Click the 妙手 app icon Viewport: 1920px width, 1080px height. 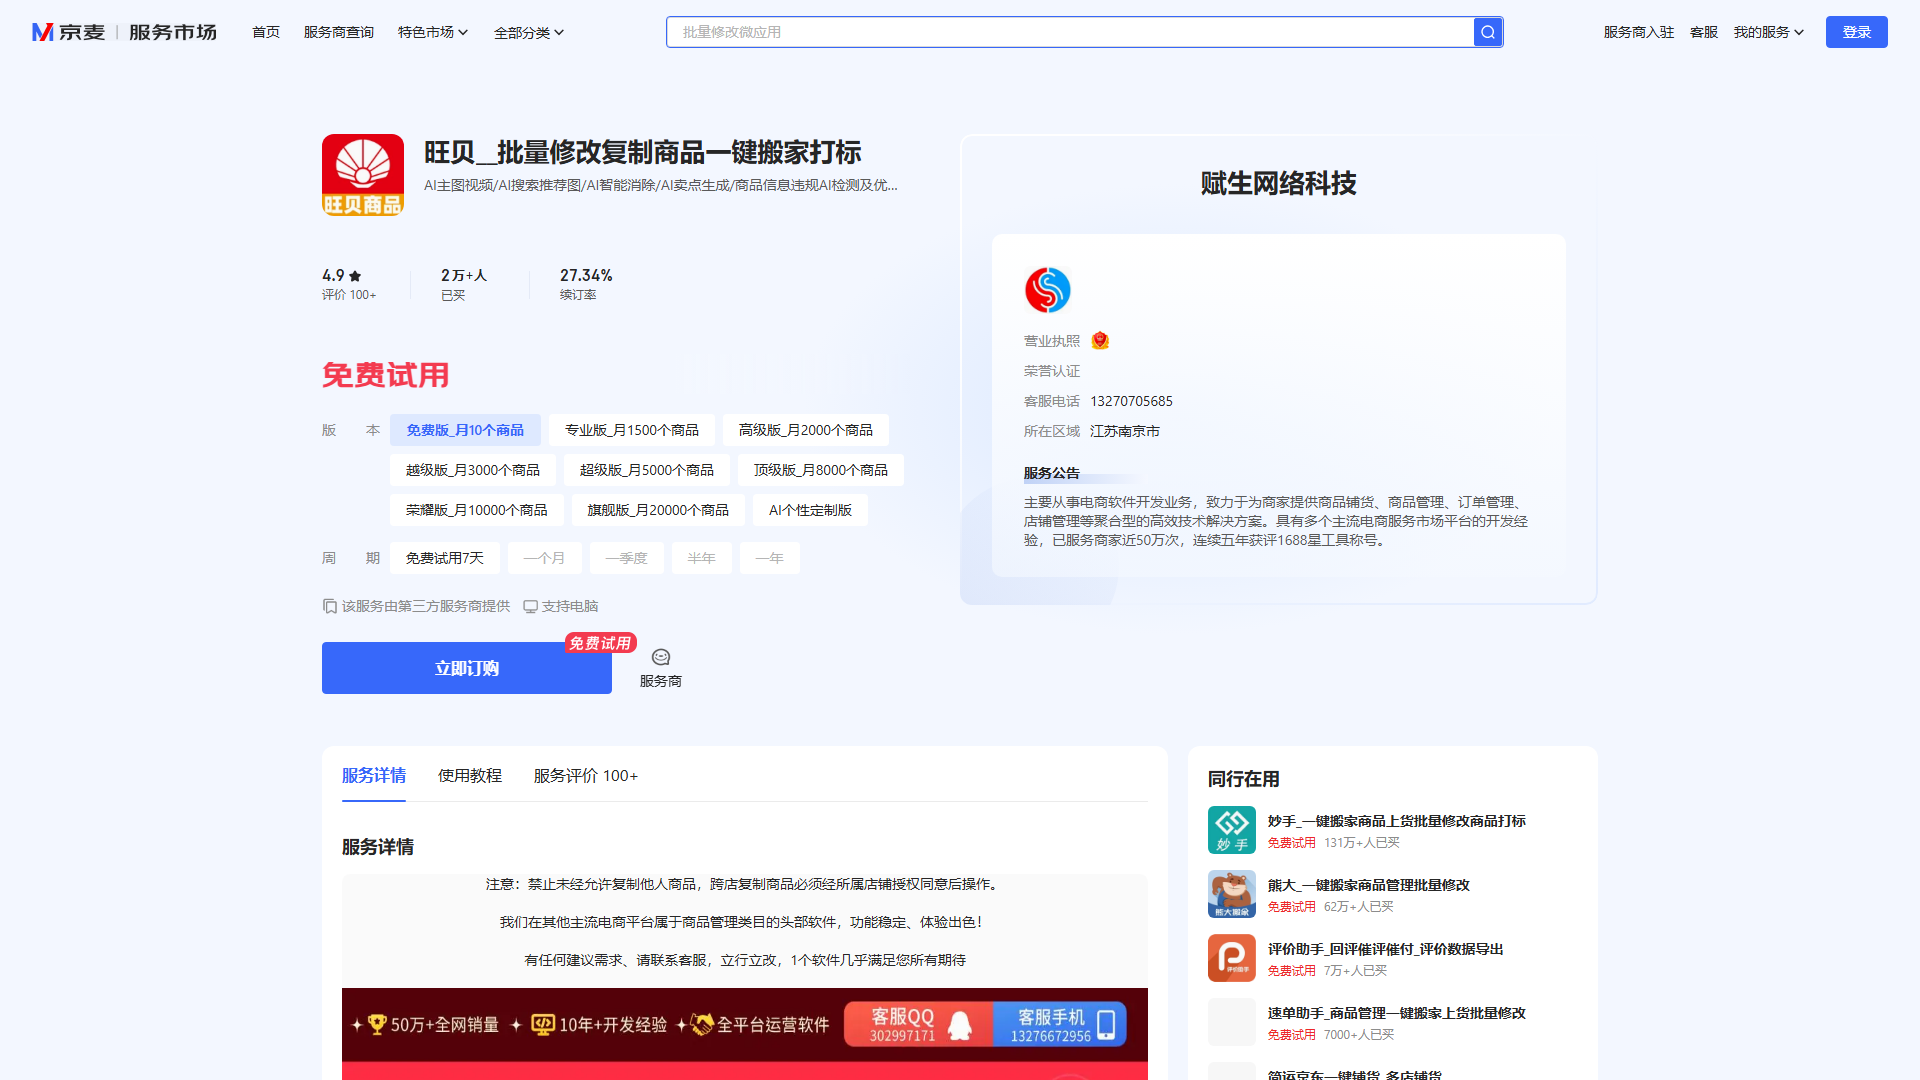(1231, 830)
